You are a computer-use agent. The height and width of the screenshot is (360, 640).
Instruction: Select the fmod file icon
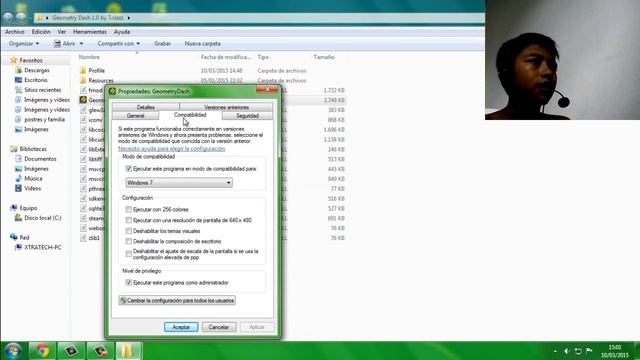pos(83,90)
